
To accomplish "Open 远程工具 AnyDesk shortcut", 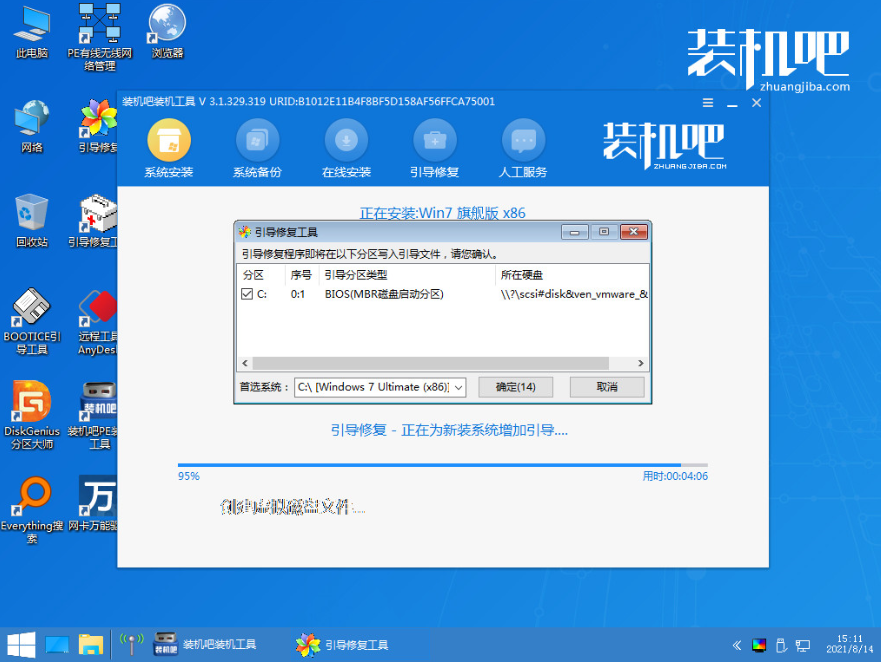I will 98,322.
